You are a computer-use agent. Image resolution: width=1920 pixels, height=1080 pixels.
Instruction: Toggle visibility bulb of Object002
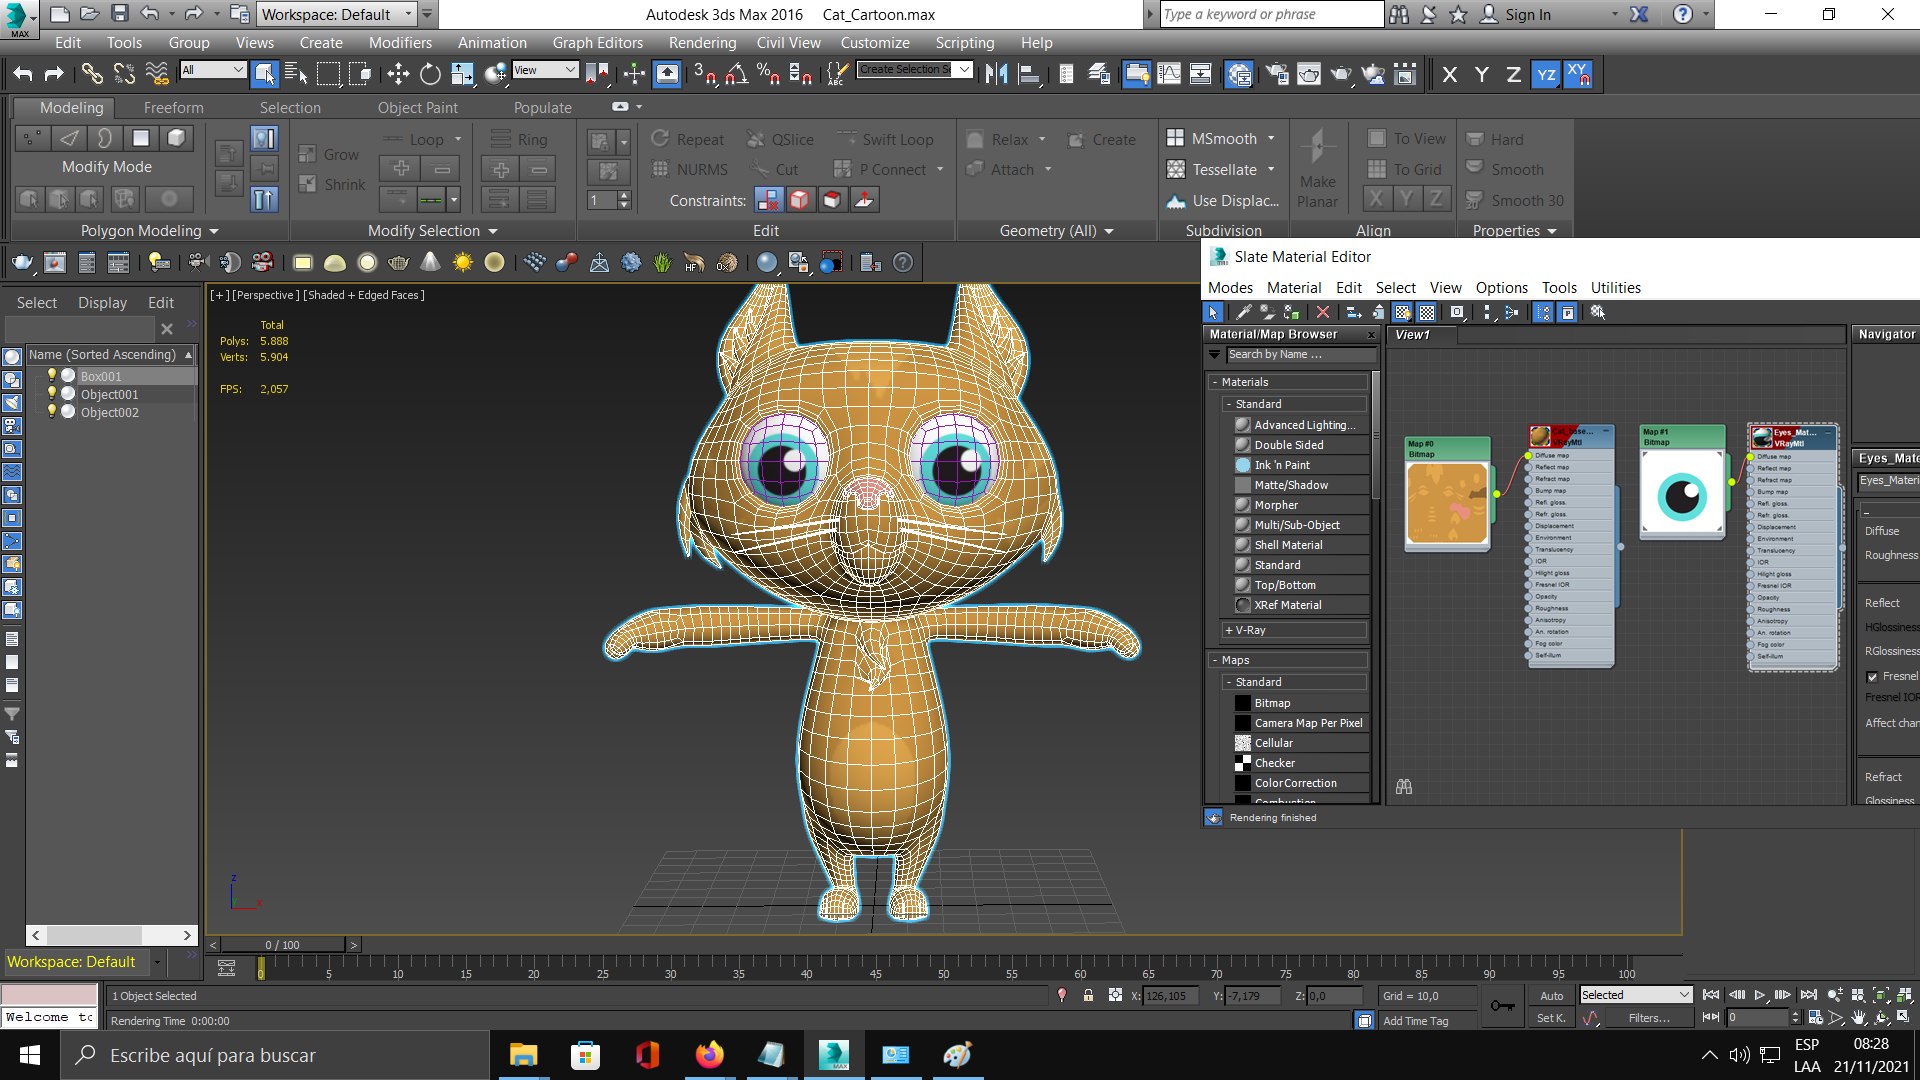[x=52, y=412]
